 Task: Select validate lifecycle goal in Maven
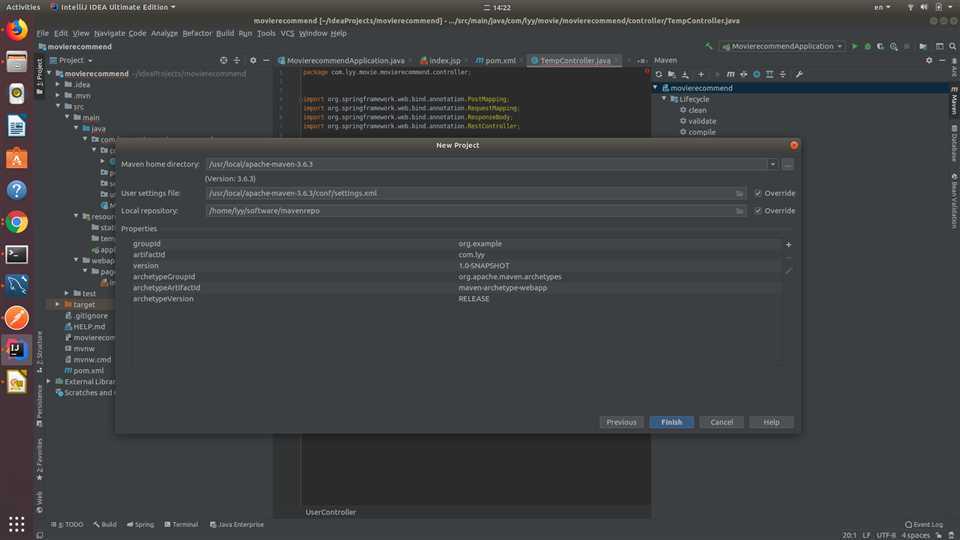(702, 121)
